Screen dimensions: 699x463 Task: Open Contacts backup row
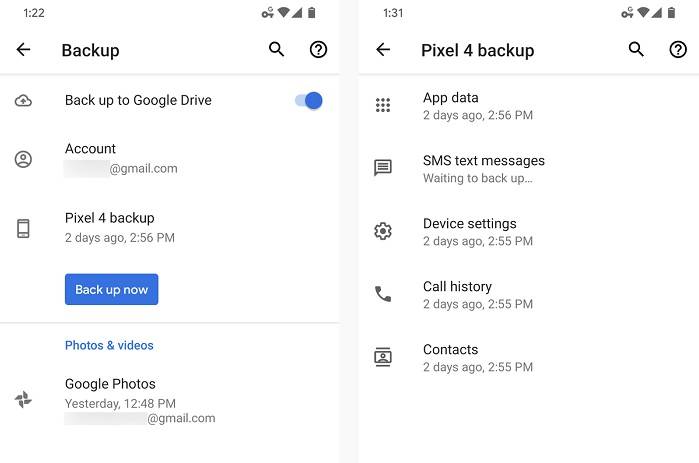(528, 358)
